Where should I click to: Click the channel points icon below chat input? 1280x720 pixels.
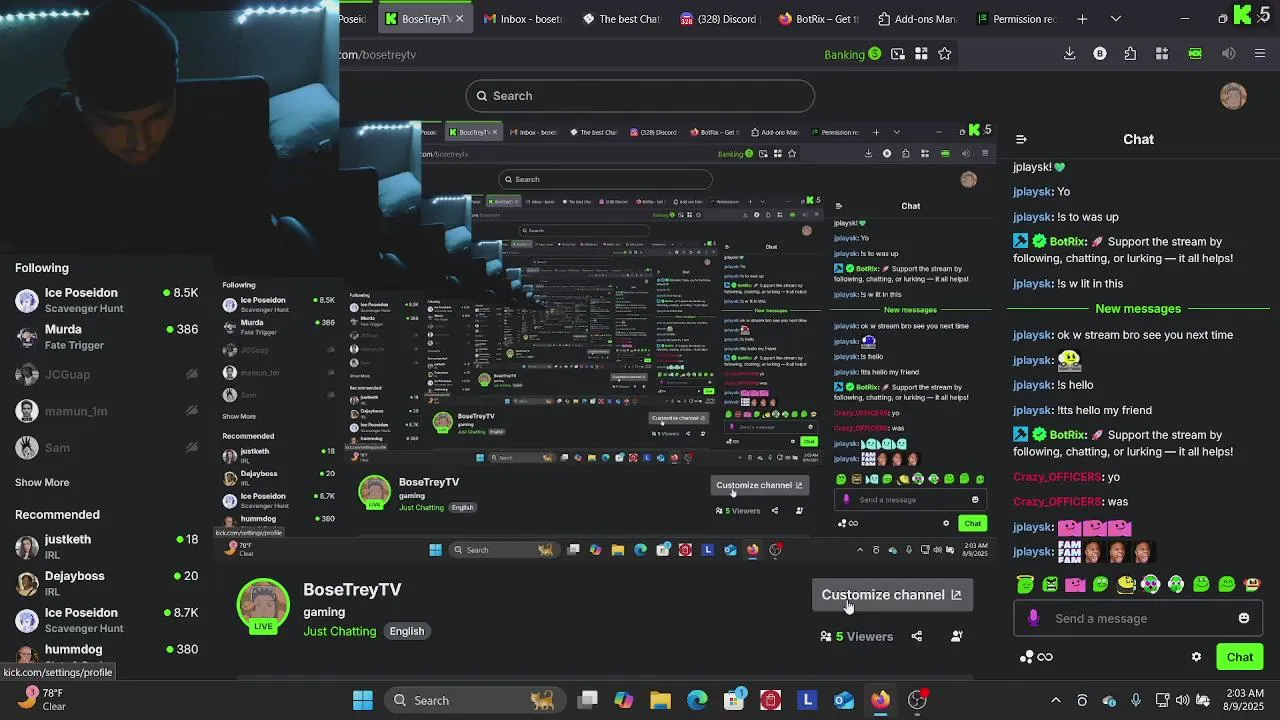point(1035,657)
